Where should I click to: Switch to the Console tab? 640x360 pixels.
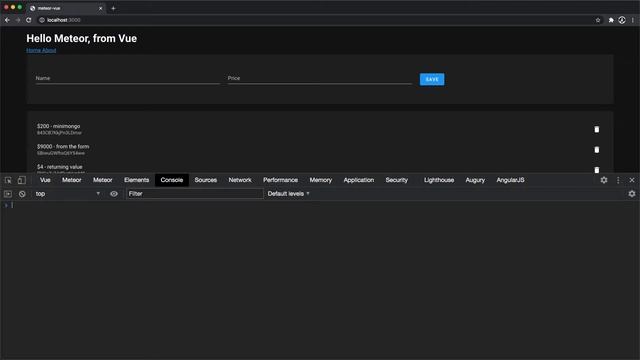[171, 180]
